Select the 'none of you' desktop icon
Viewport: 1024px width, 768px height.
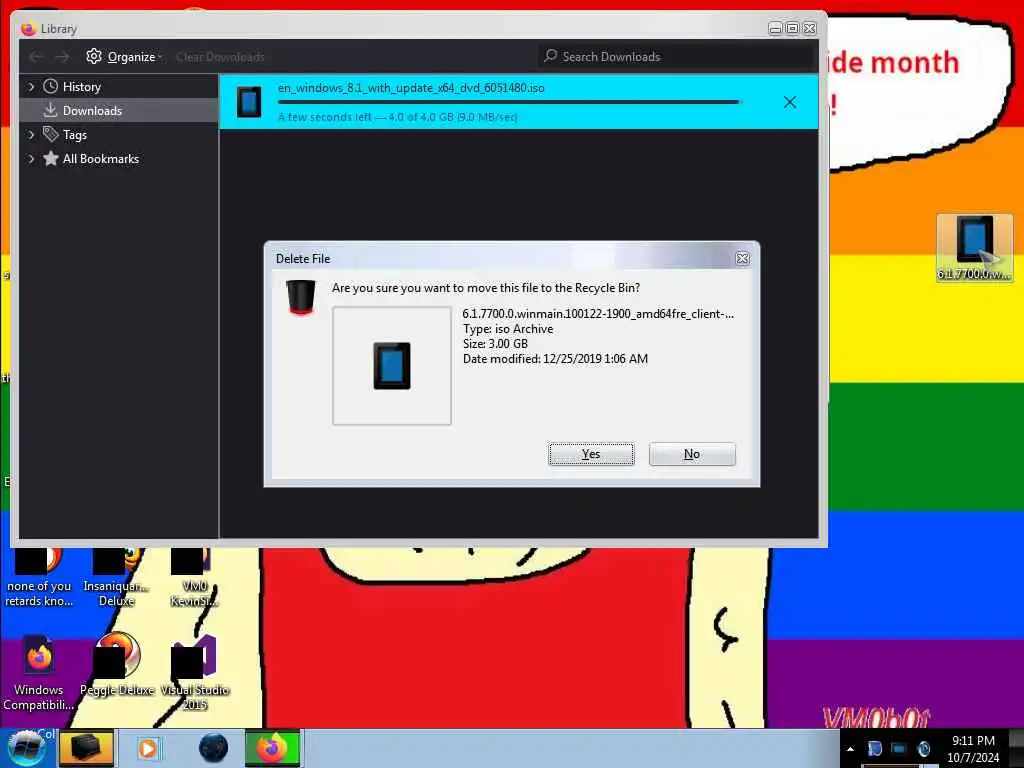tap(39, 578)
